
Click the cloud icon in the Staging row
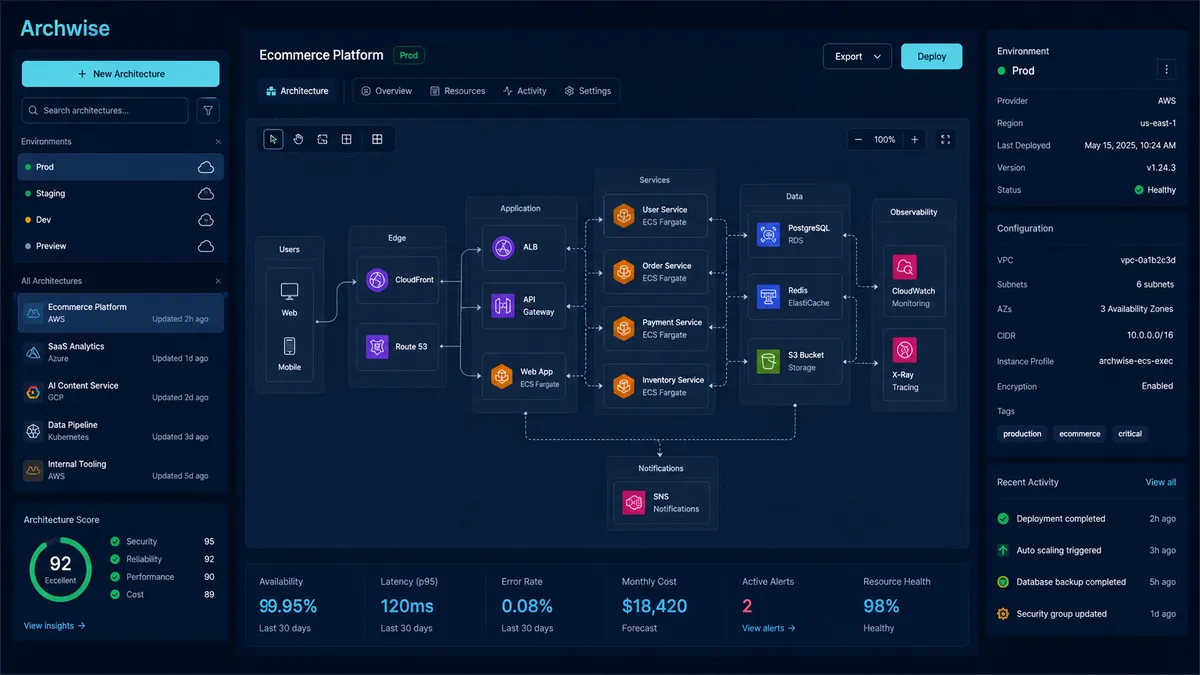click(206, 193)
